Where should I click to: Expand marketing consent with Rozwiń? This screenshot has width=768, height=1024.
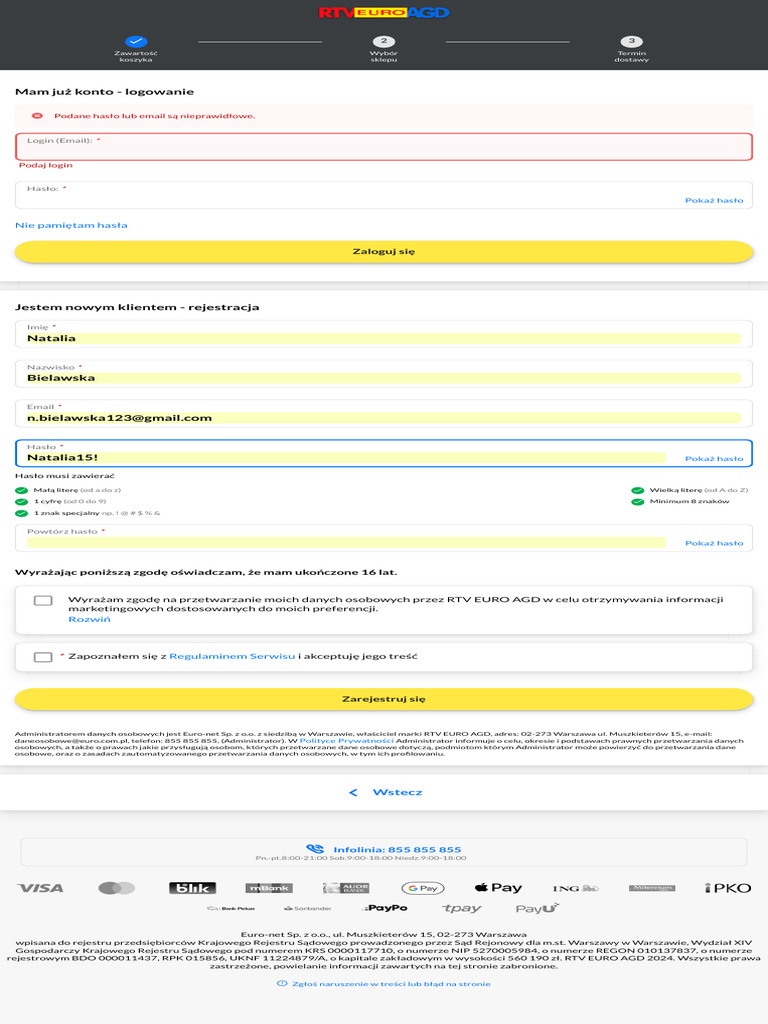pos(89,619)
